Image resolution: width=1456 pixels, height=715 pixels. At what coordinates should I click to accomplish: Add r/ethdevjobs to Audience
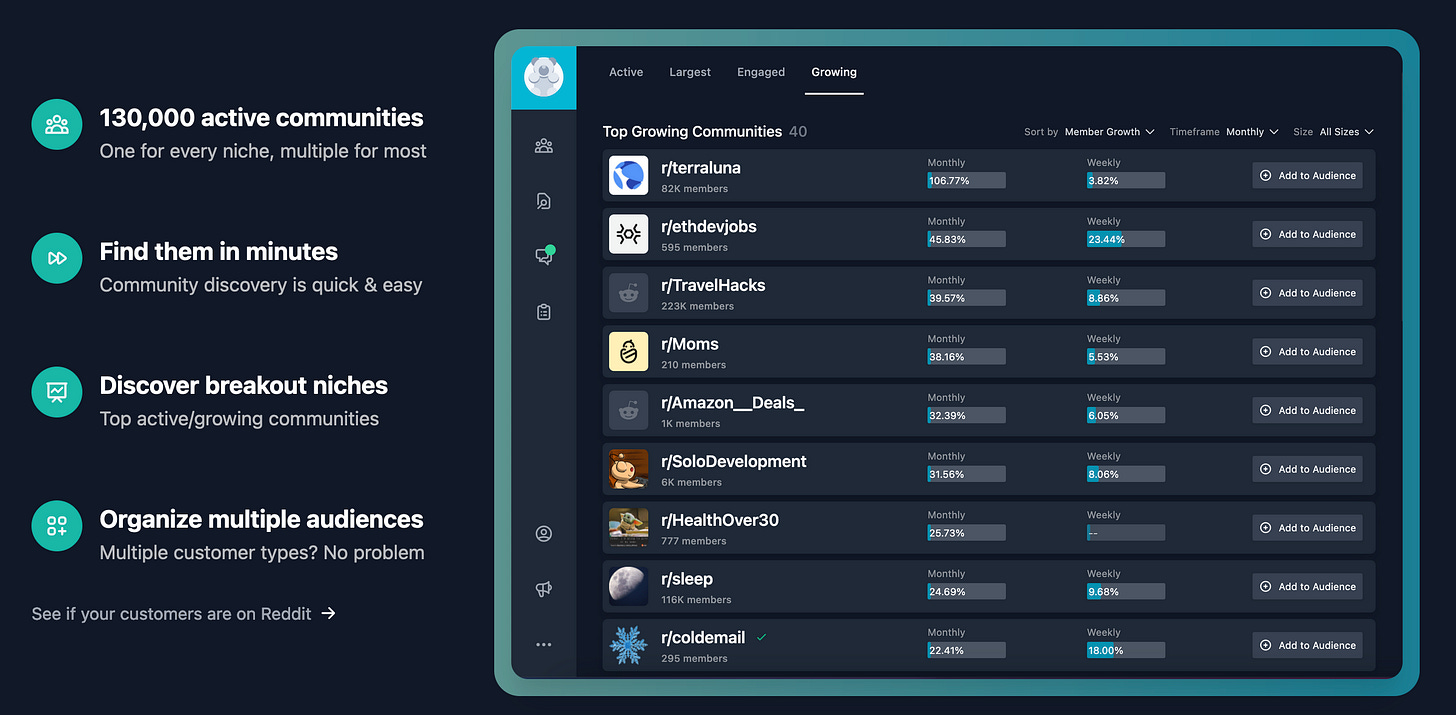point(1307,234)
